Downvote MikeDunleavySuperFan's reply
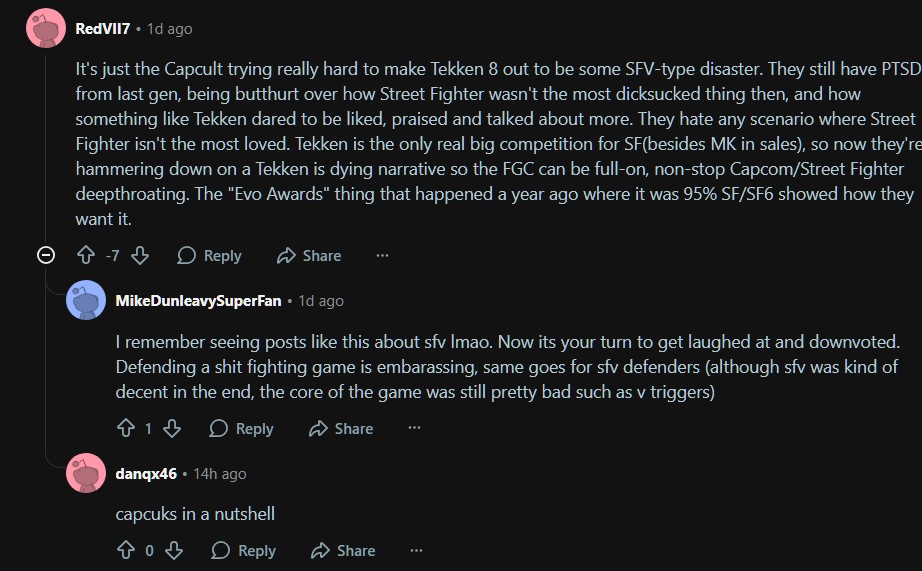The height and width of the screenshot is (571, 922). click(x=172, y=428)
